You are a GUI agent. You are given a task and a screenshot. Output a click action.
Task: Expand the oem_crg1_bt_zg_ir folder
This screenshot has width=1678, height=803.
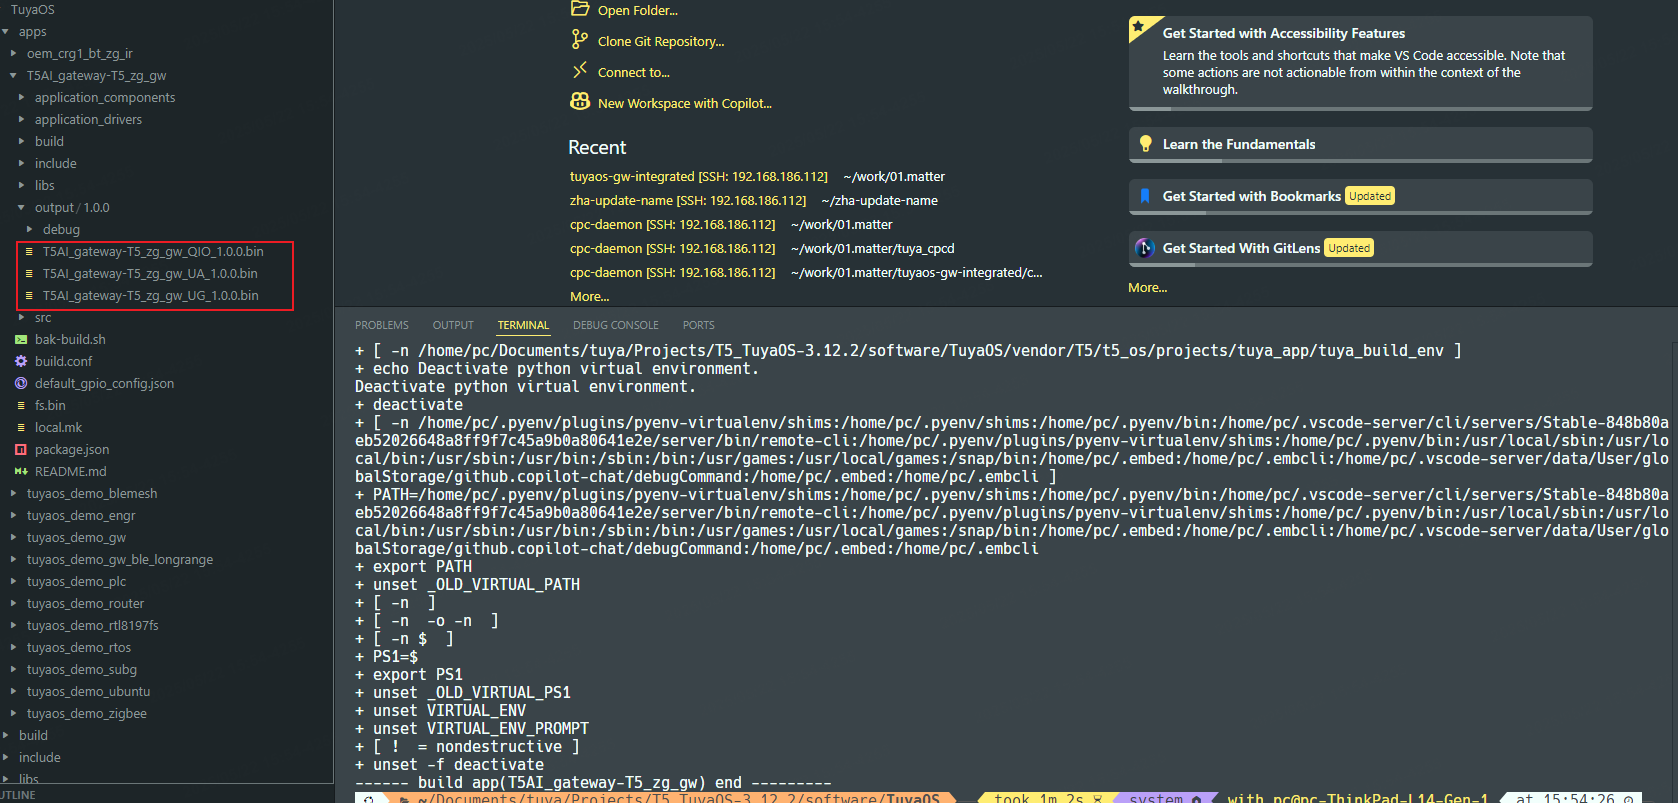pos(13,54)
